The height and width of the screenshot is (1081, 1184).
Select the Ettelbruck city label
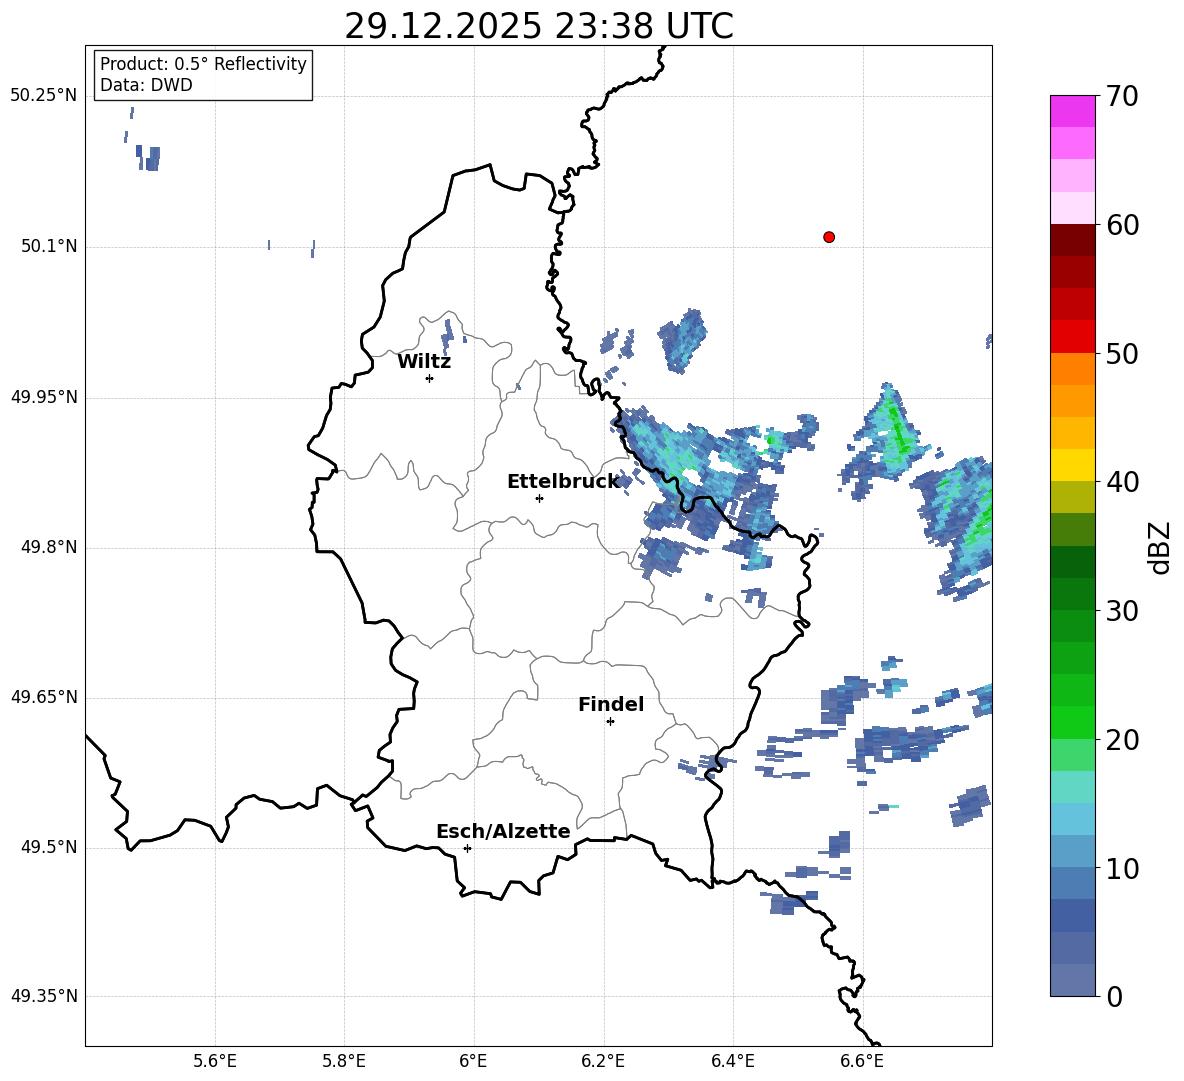pos(563,482)
